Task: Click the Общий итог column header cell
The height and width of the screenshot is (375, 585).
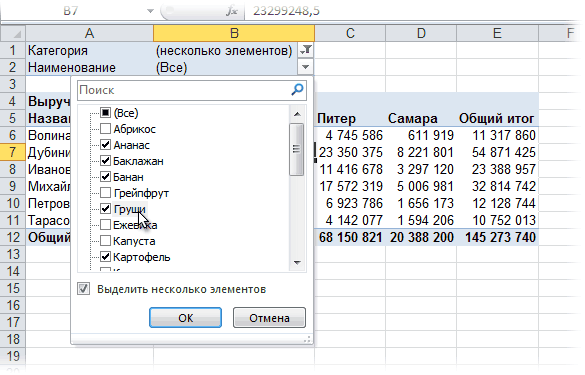Action: [x=497, y=118]
